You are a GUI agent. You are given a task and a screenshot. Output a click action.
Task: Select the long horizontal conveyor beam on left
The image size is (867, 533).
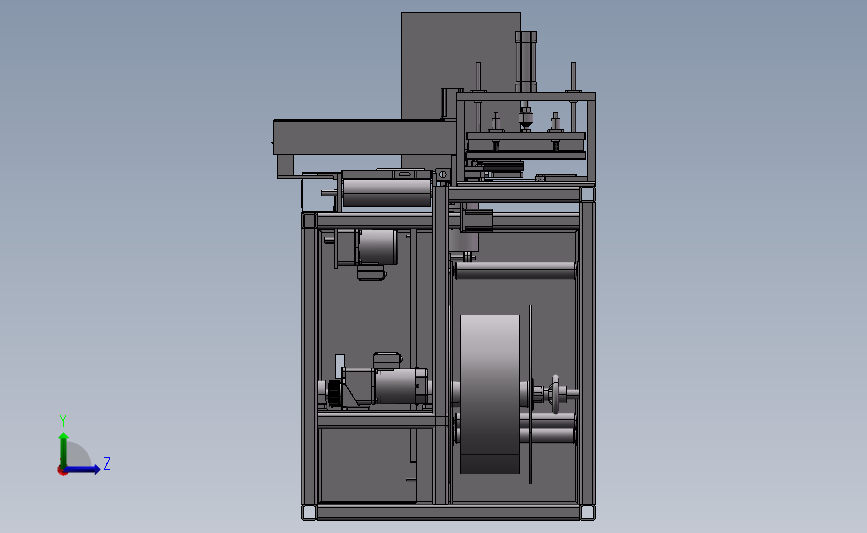click(364, 137)
